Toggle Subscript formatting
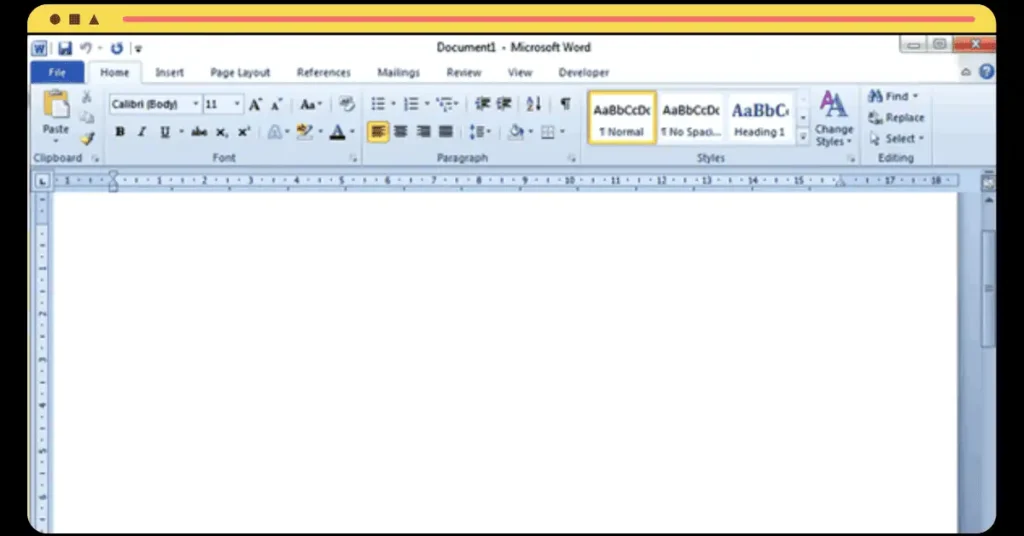Viewport: 1024px width, 536px height. point(222,133)
